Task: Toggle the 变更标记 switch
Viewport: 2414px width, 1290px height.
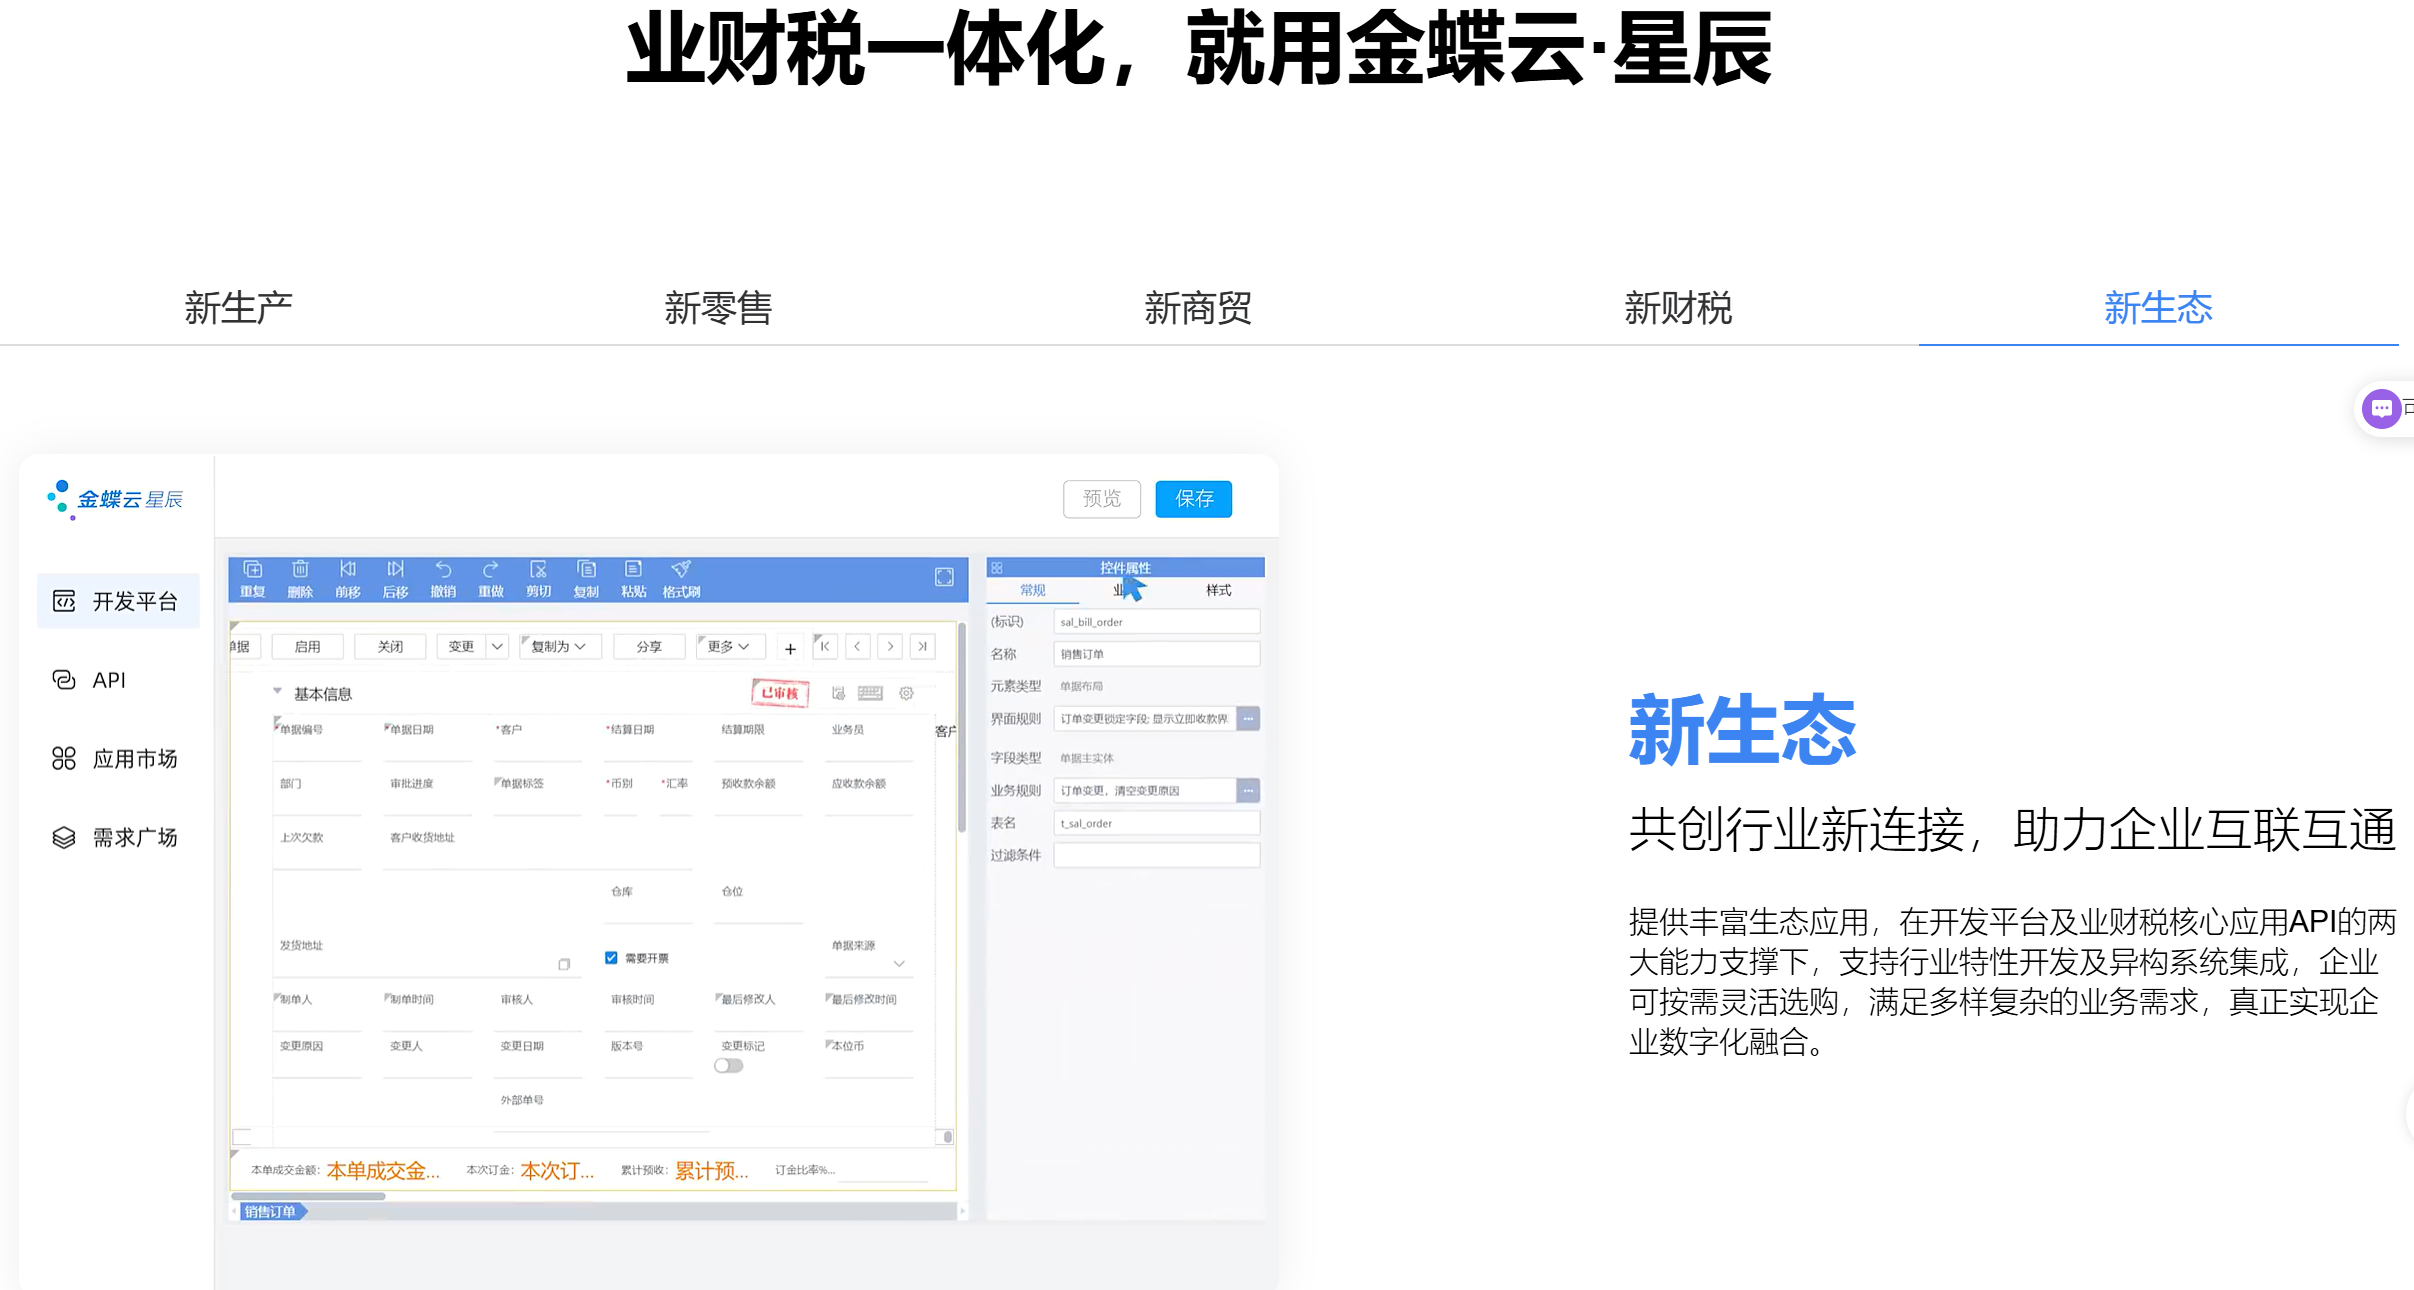Action: [729, 1066]
